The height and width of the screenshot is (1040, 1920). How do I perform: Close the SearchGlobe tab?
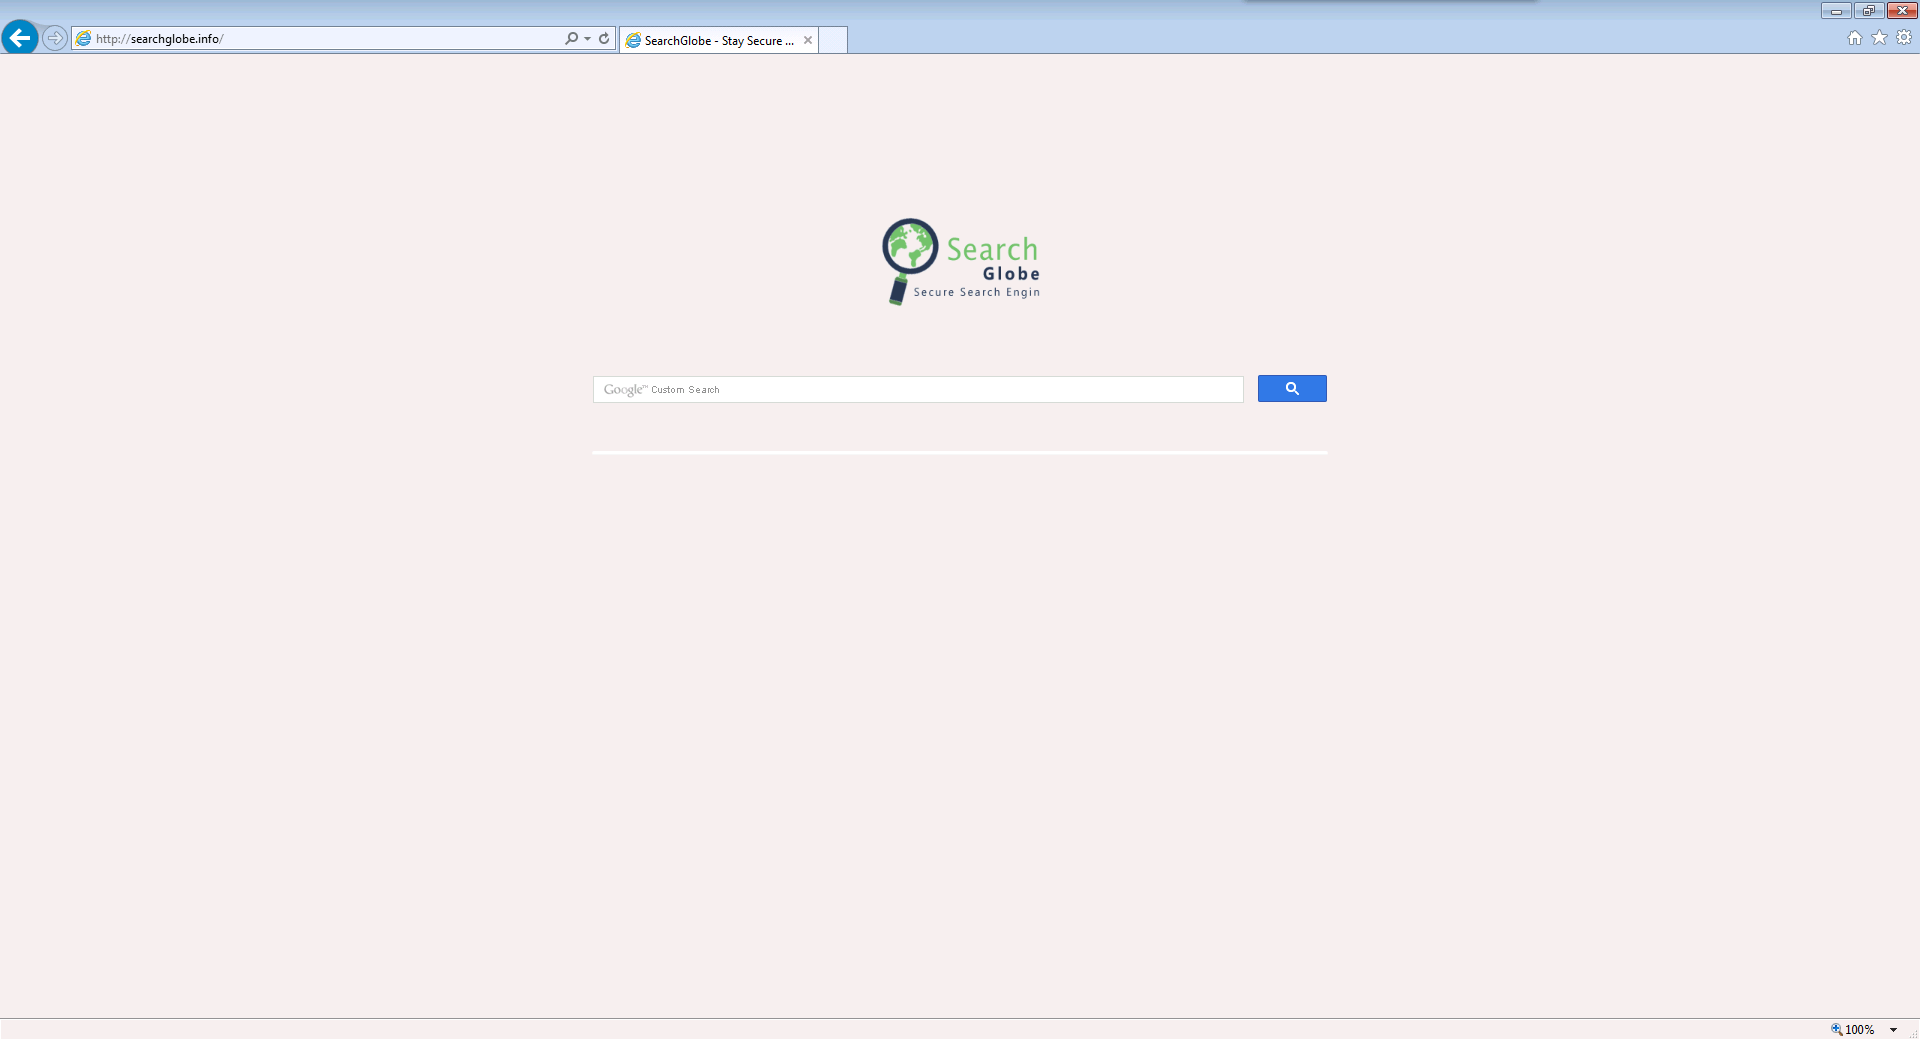coord(808,40)
